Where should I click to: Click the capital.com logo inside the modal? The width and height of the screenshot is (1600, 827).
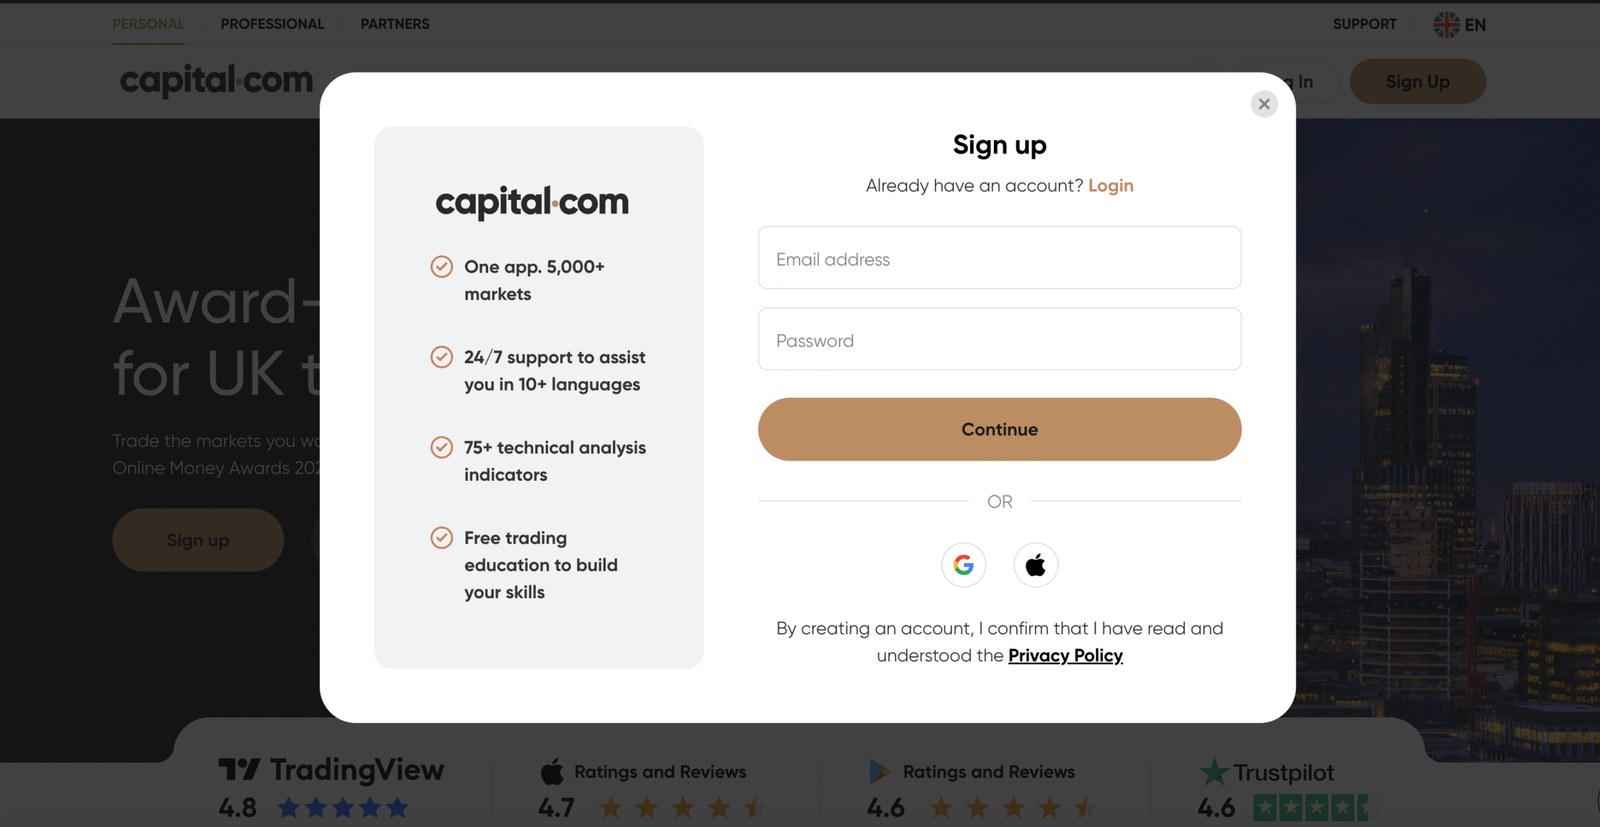coord(530,201)
